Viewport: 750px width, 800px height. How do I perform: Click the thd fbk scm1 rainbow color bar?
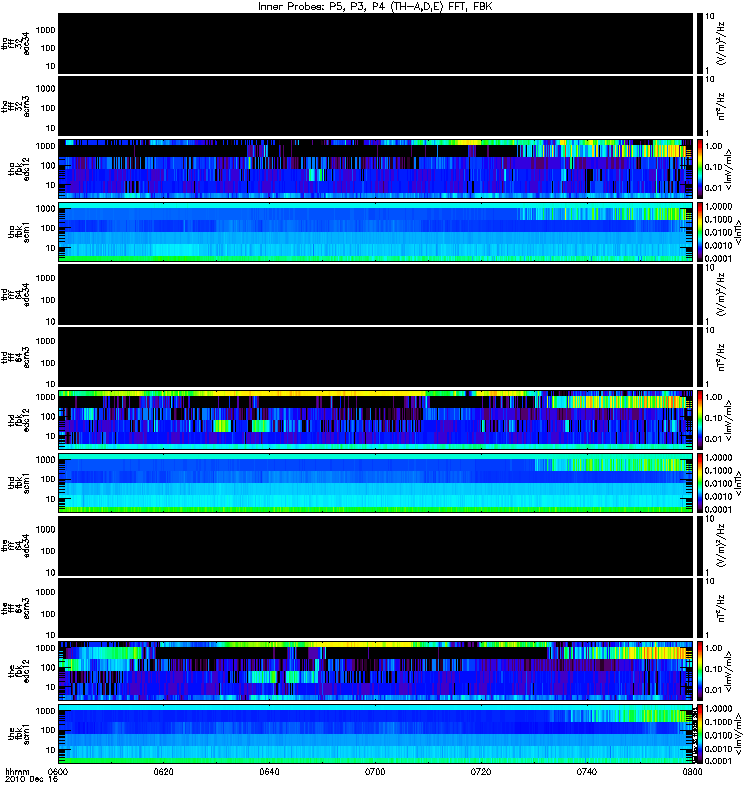pos(700,483)
